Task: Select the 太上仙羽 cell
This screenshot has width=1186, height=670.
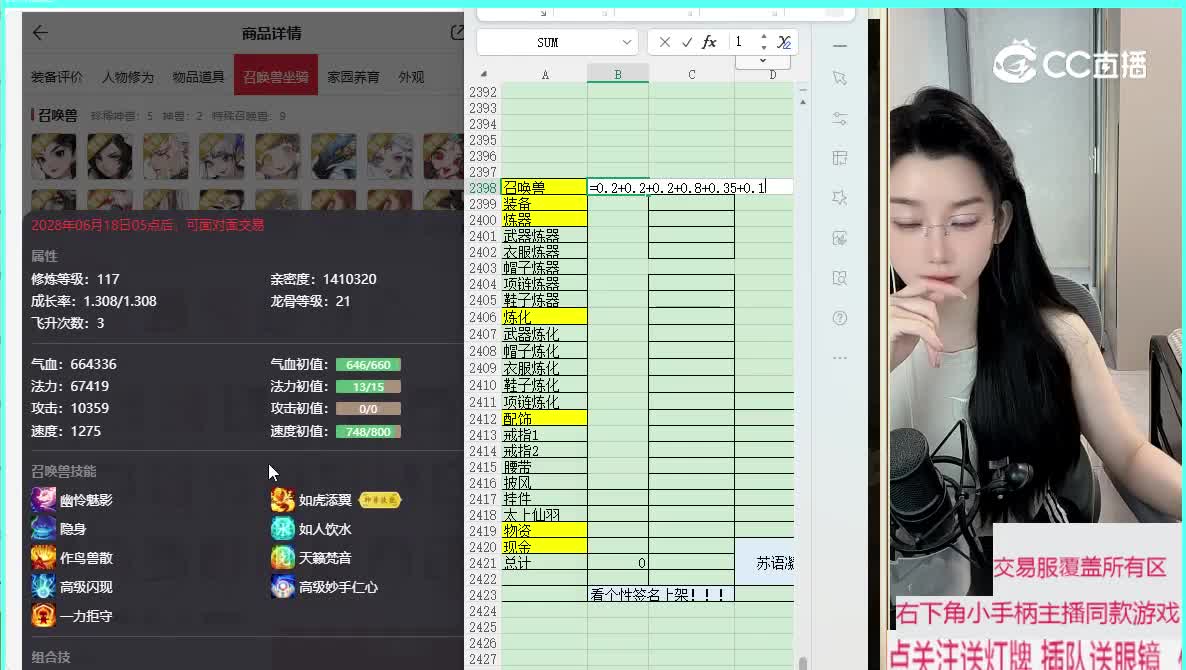Action: point(545,515)
